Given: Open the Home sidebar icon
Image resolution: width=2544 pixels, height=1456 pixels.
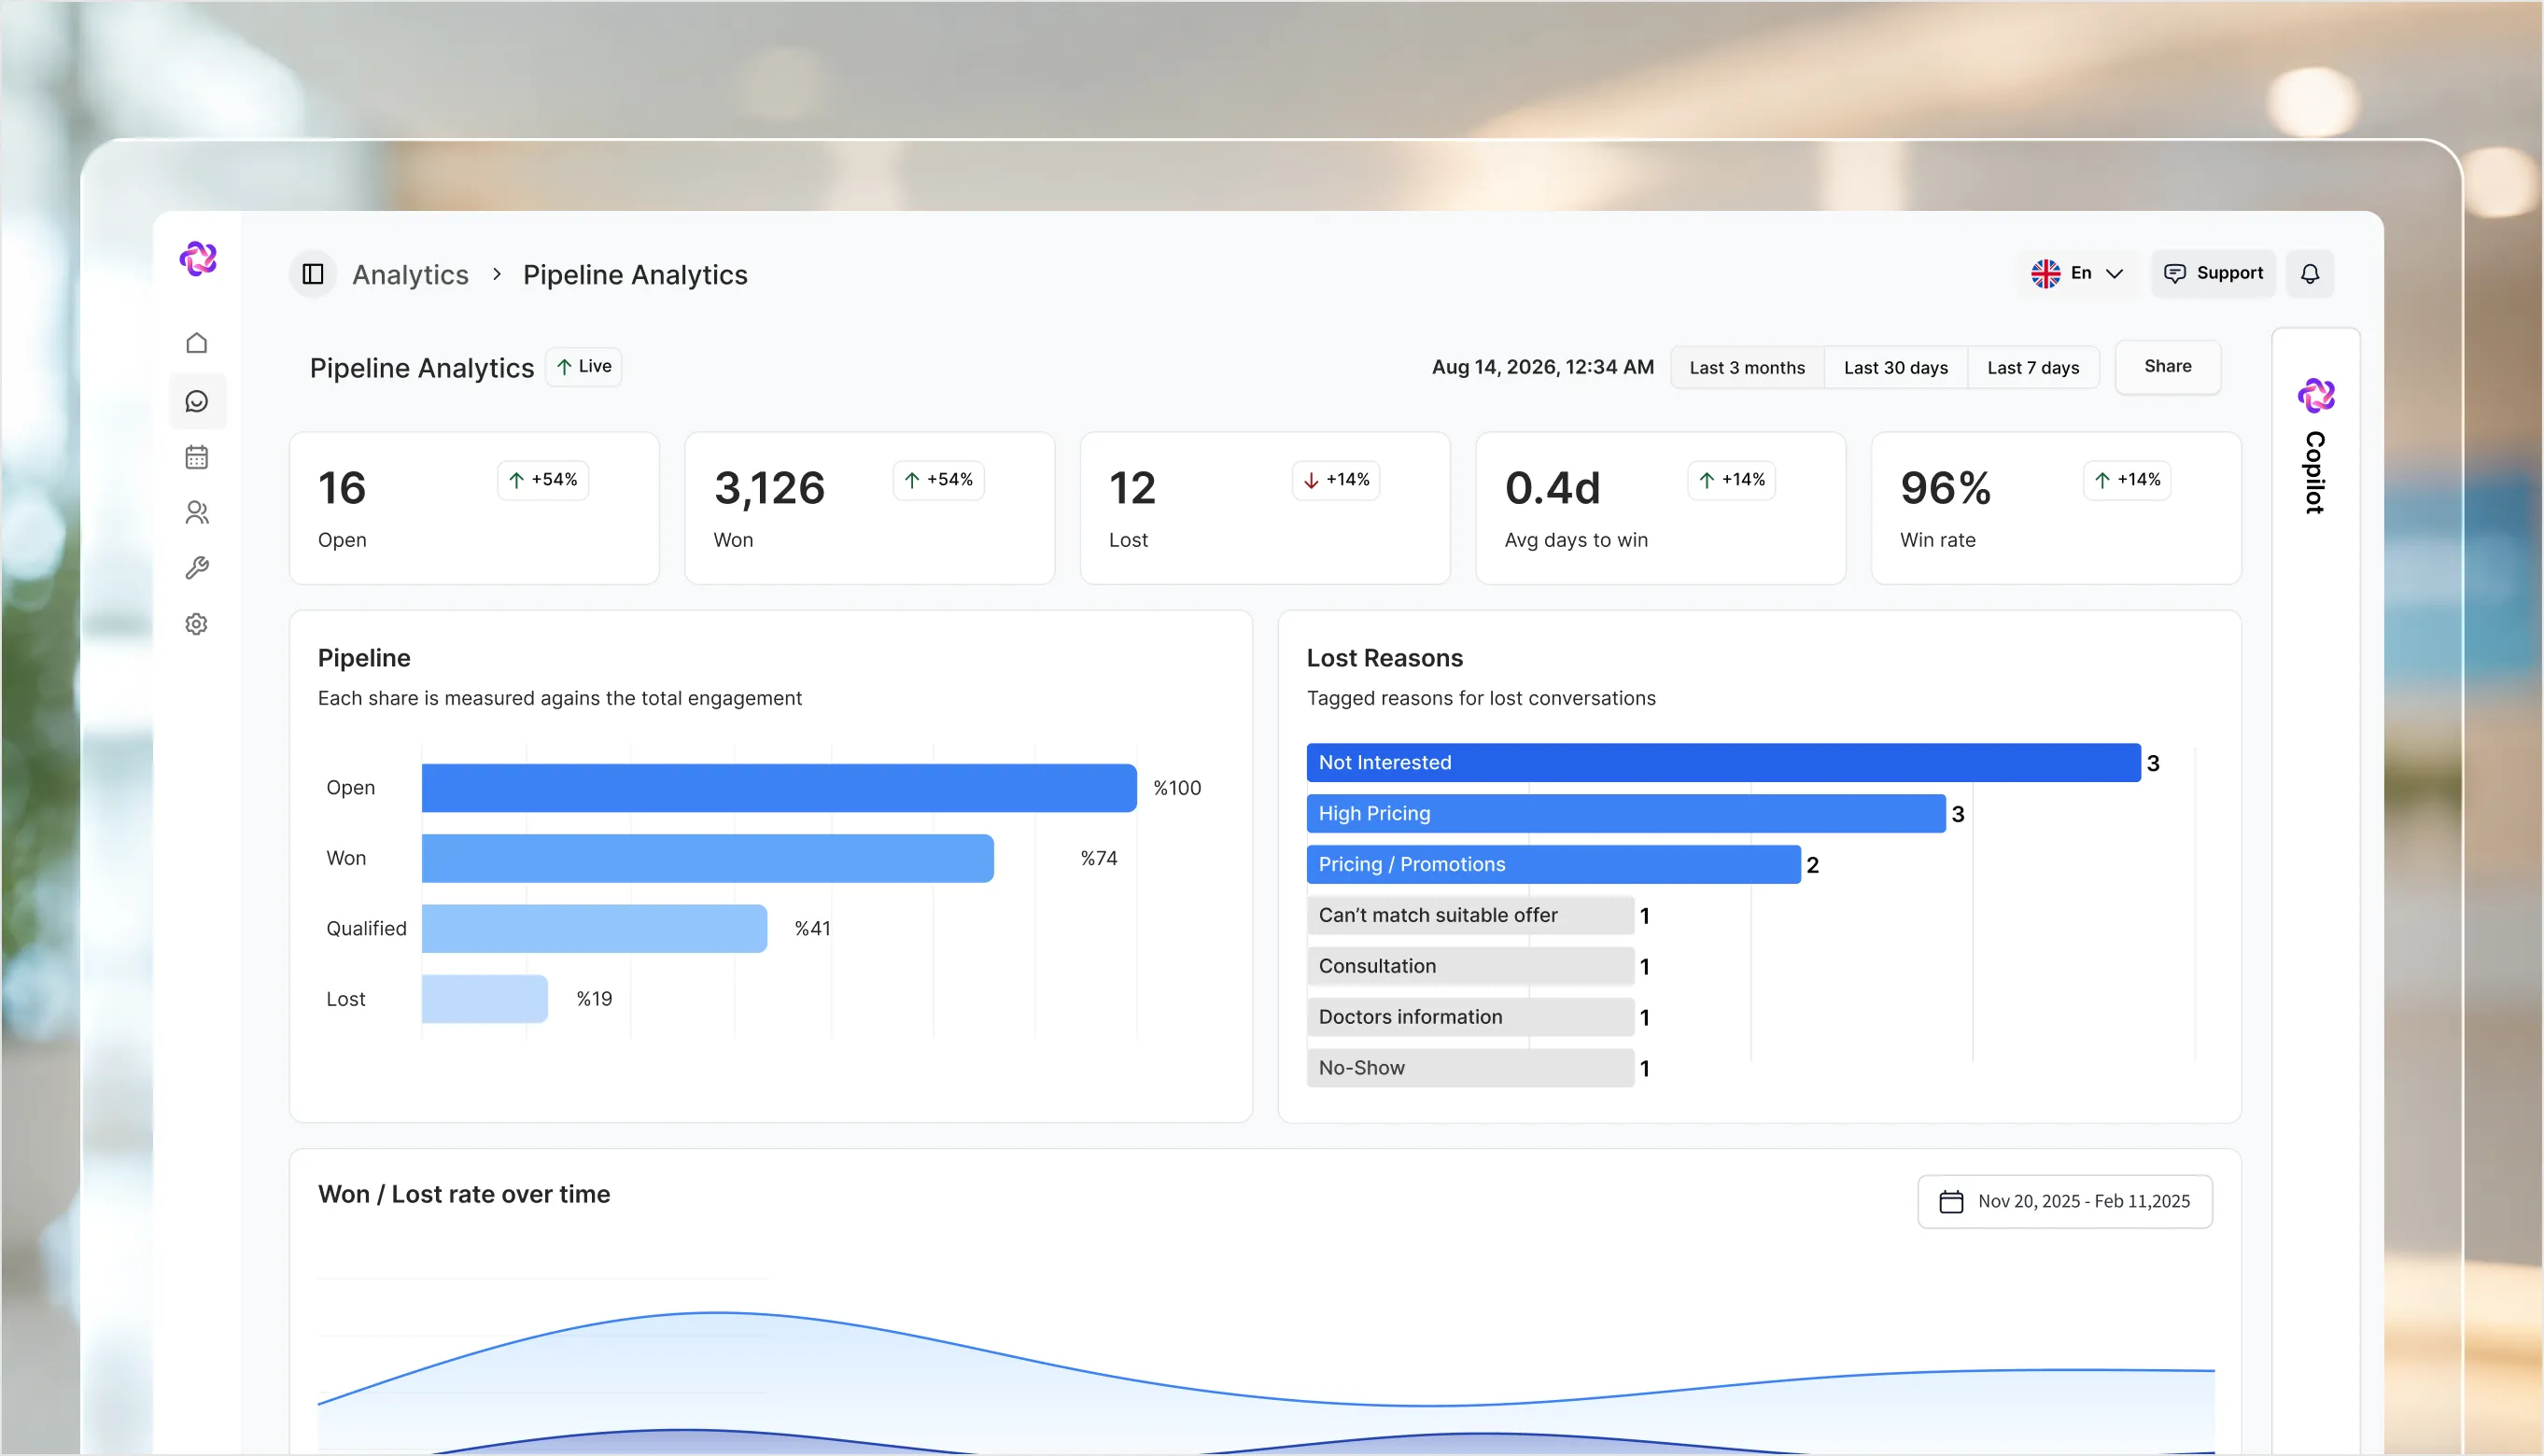Looking at the screenshot, I should [x=197, y=343].
